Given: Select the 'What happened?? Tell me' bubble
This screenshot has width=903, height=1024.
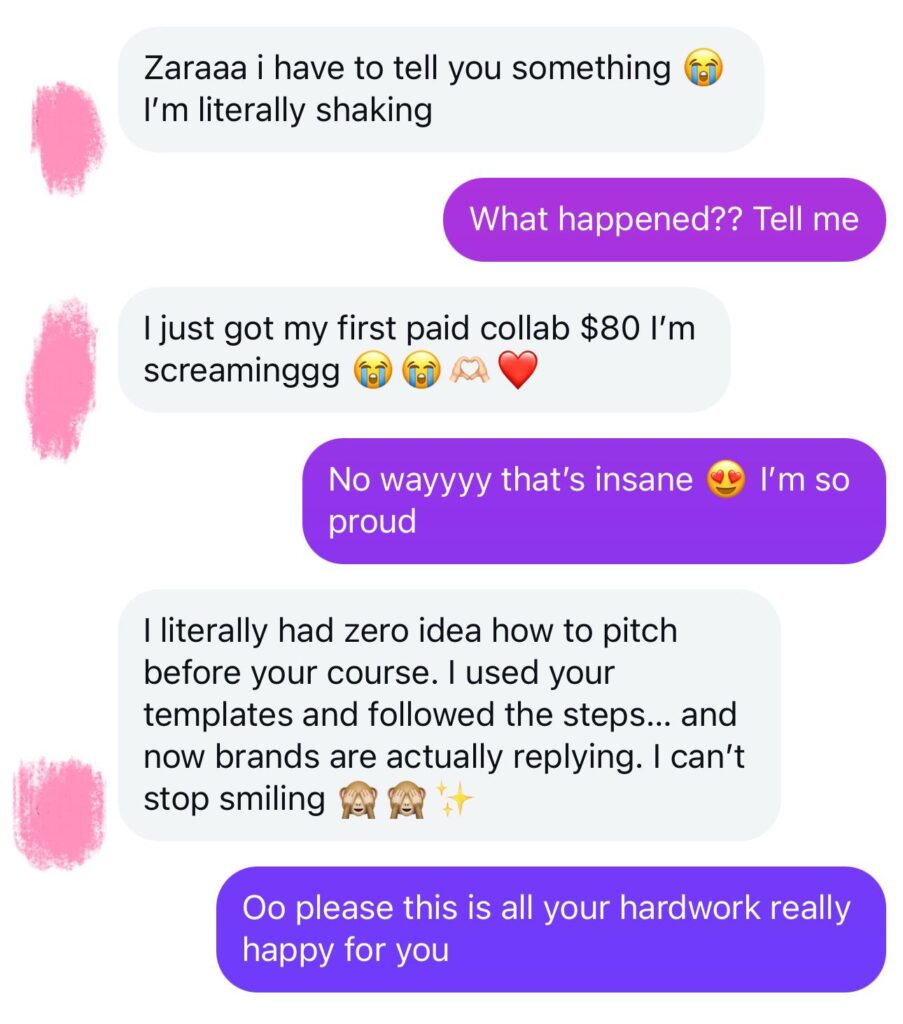Looking at the screenshot, I should pos(664,219).
